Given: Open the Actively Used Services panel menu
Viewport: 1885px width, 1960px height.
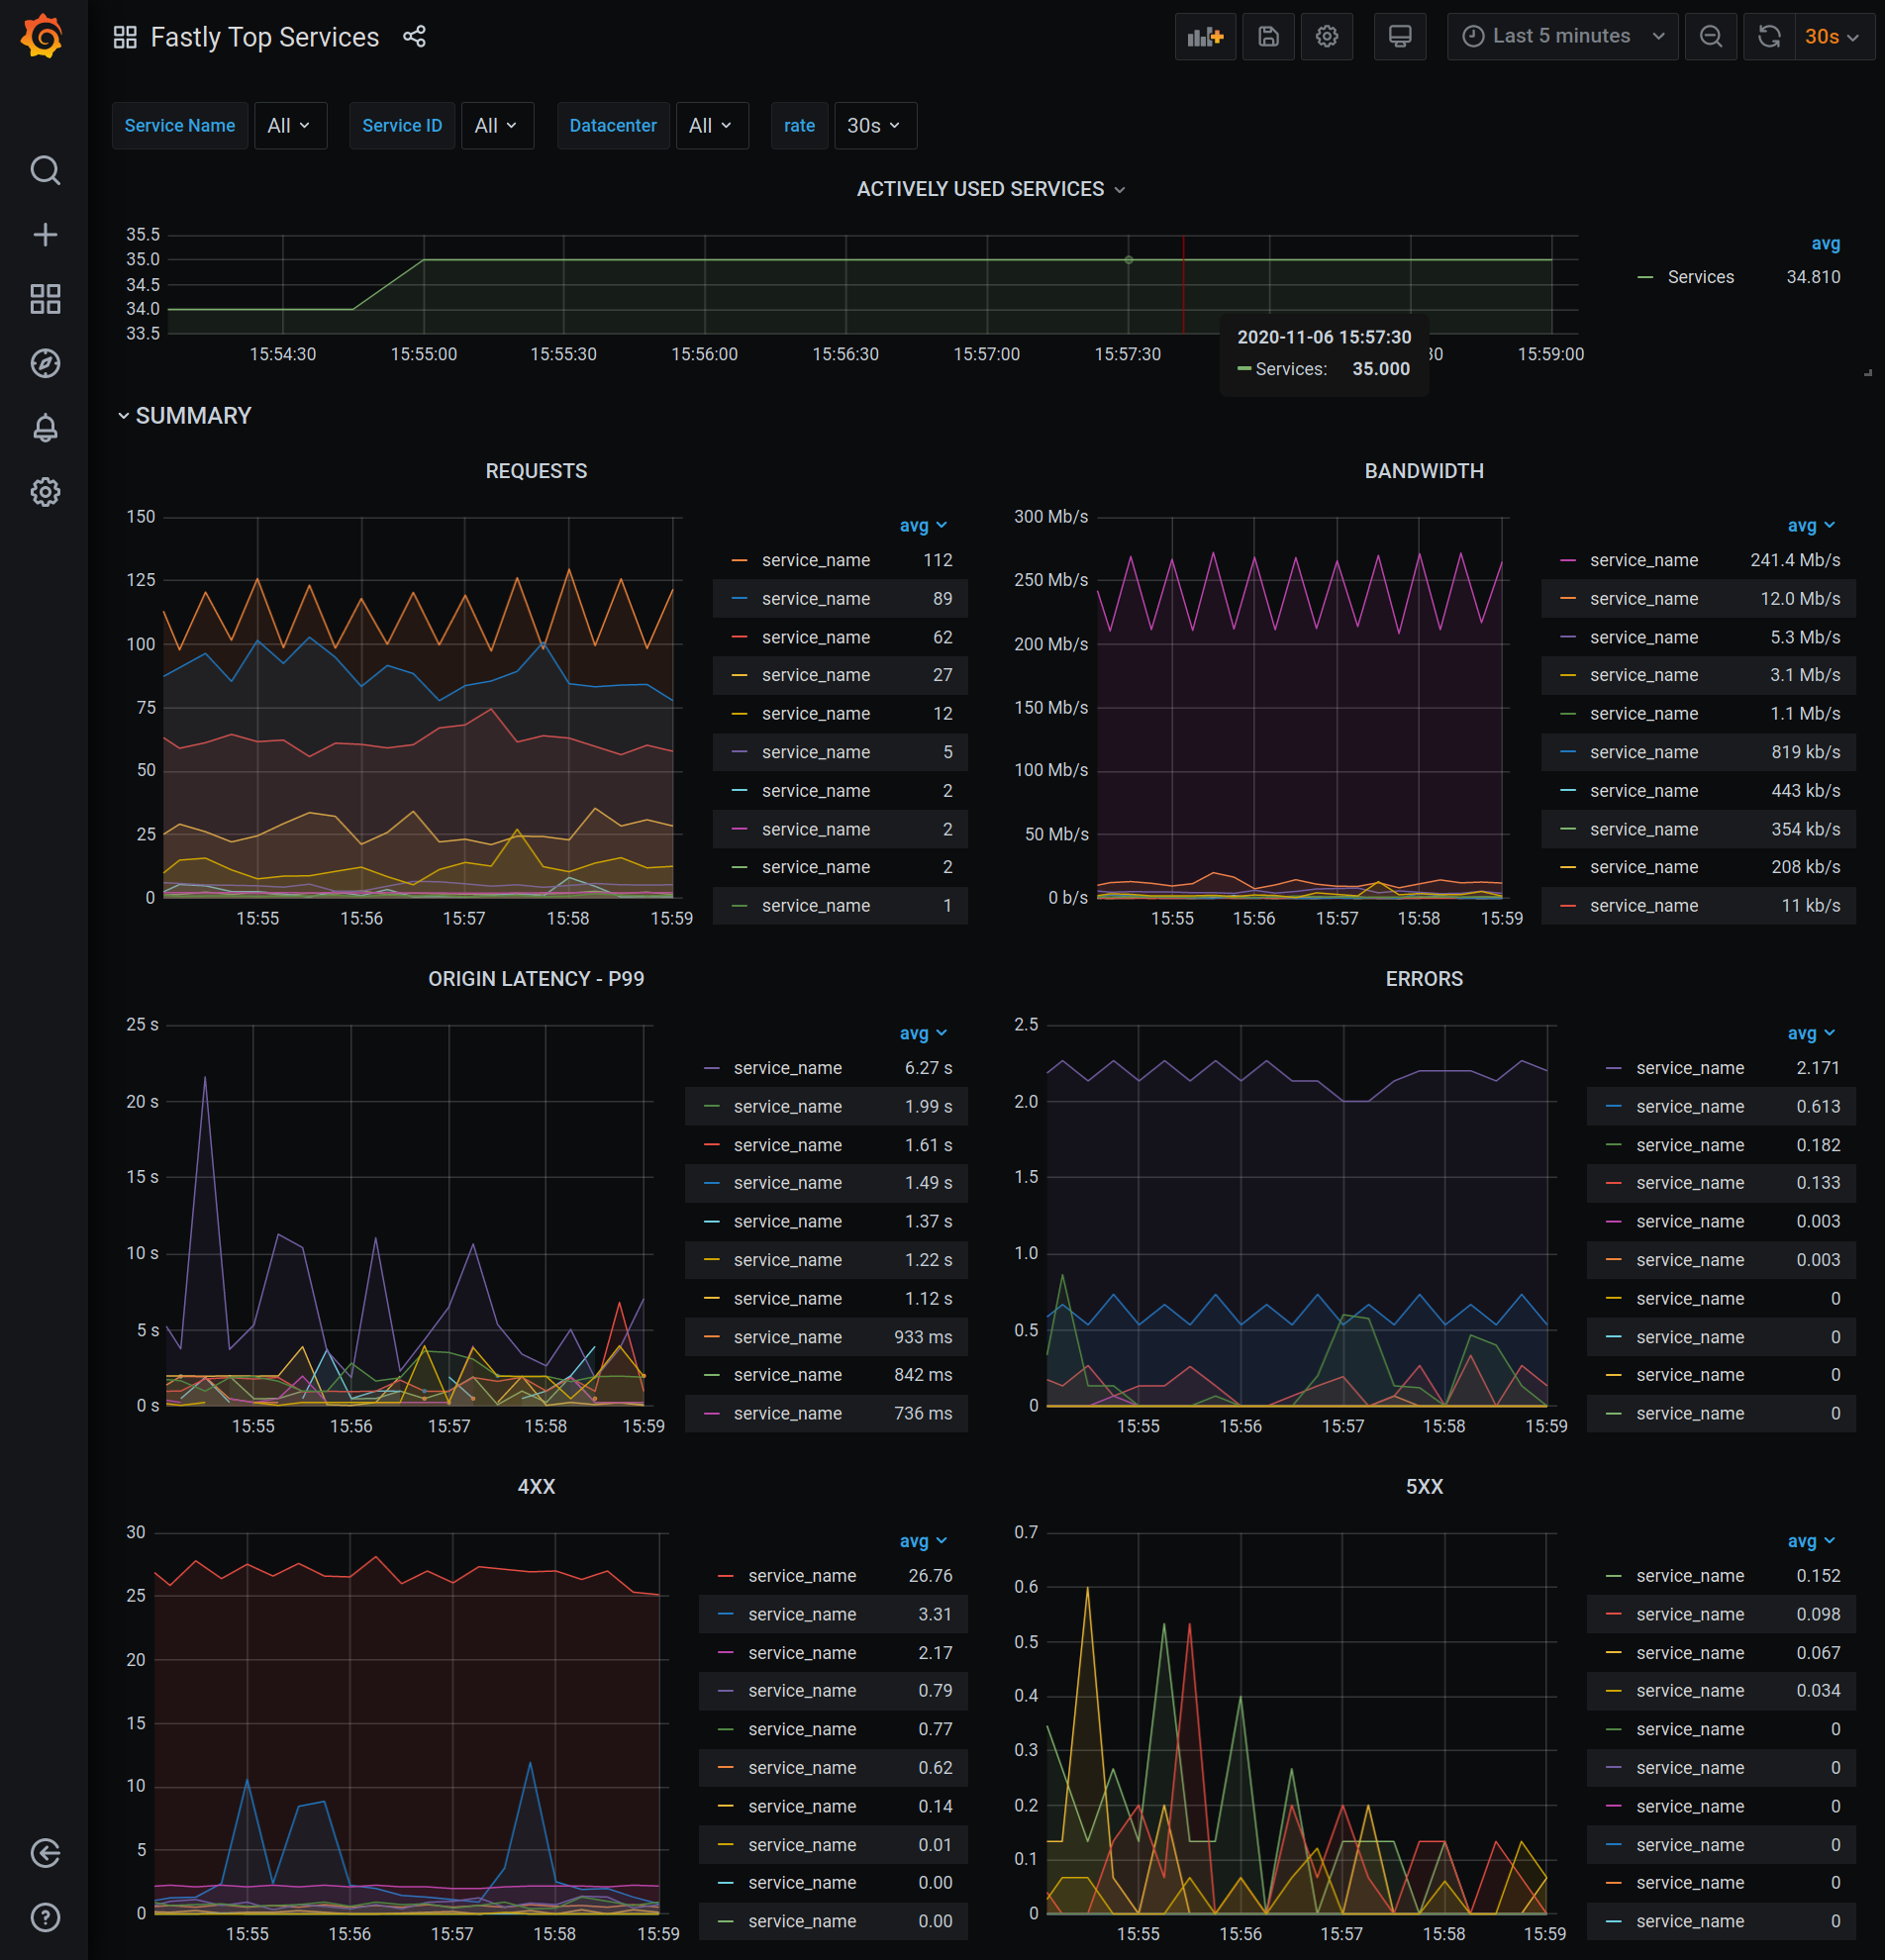Looking at the screenshot, I should click(x=990, y=189).
